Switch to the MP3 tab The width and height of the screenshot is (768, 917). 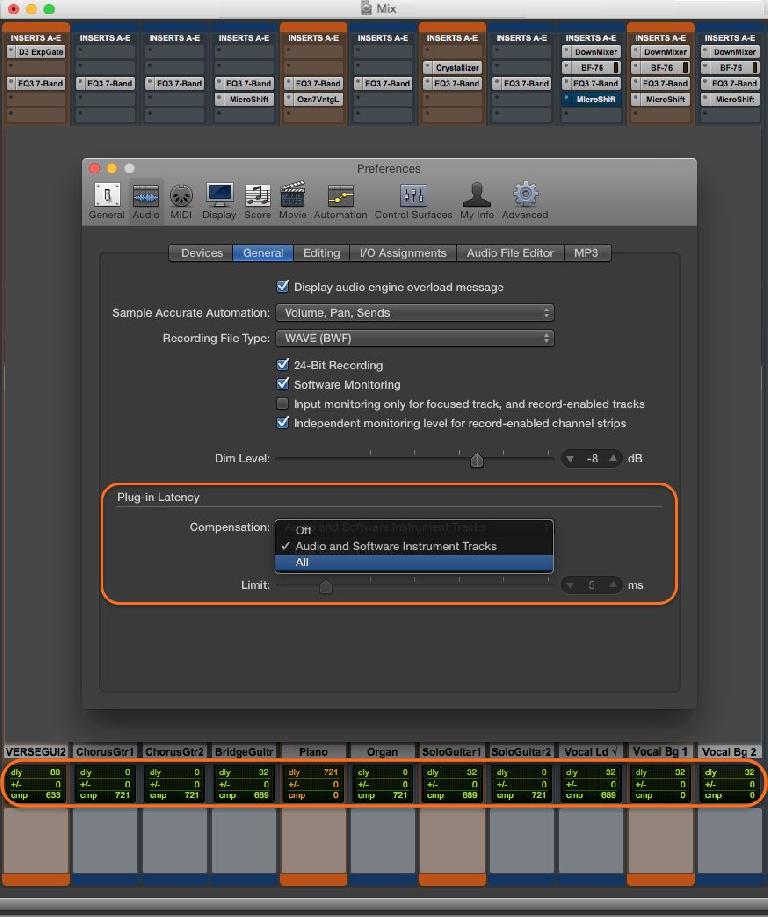point(586,253)
